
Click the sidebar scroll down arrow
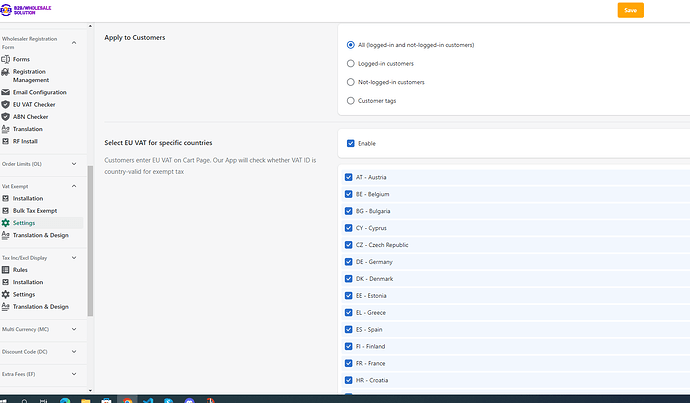click(90, 390)
